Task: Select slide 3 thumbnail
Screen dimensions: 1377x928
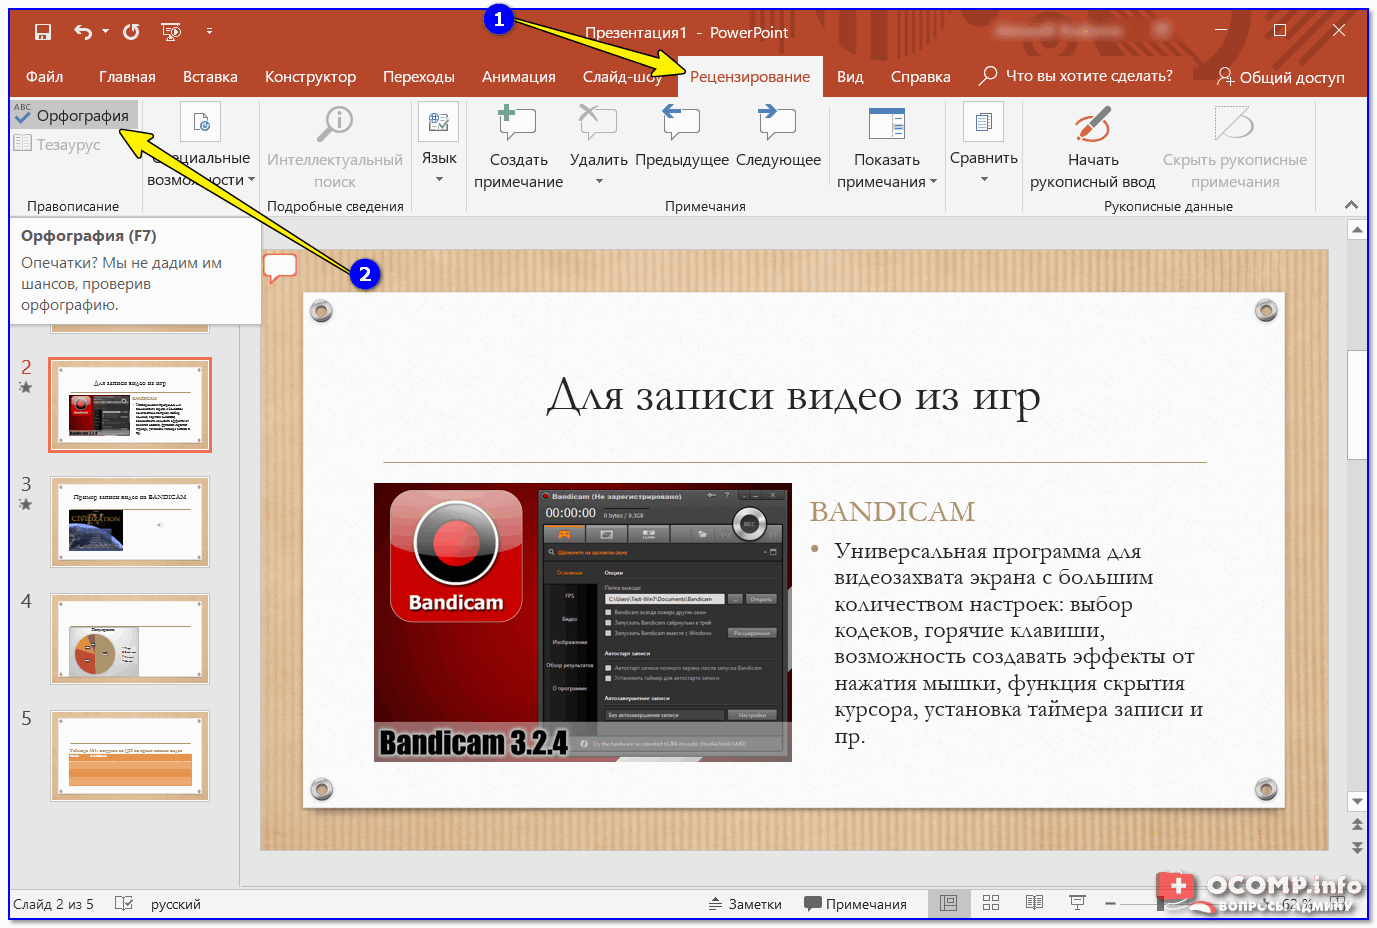Action: [x=130, y=522]
